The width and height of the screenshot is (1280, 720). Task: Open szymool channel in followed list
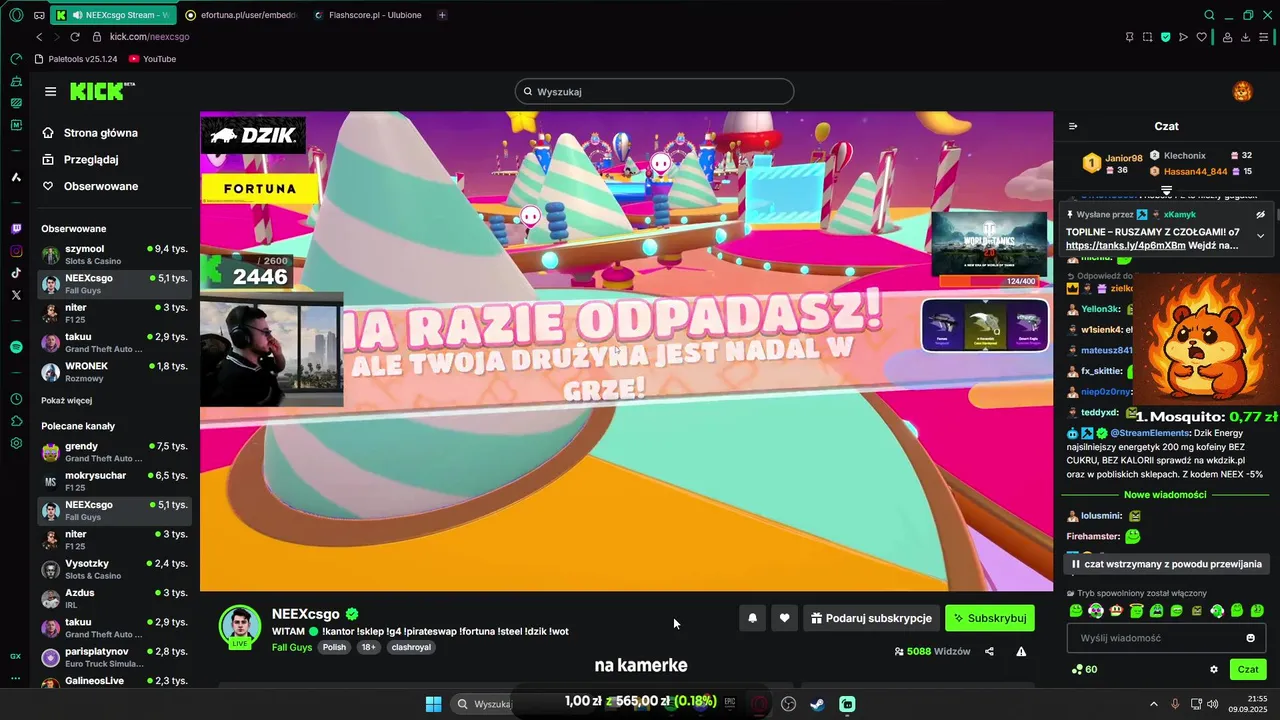point(115,254)
